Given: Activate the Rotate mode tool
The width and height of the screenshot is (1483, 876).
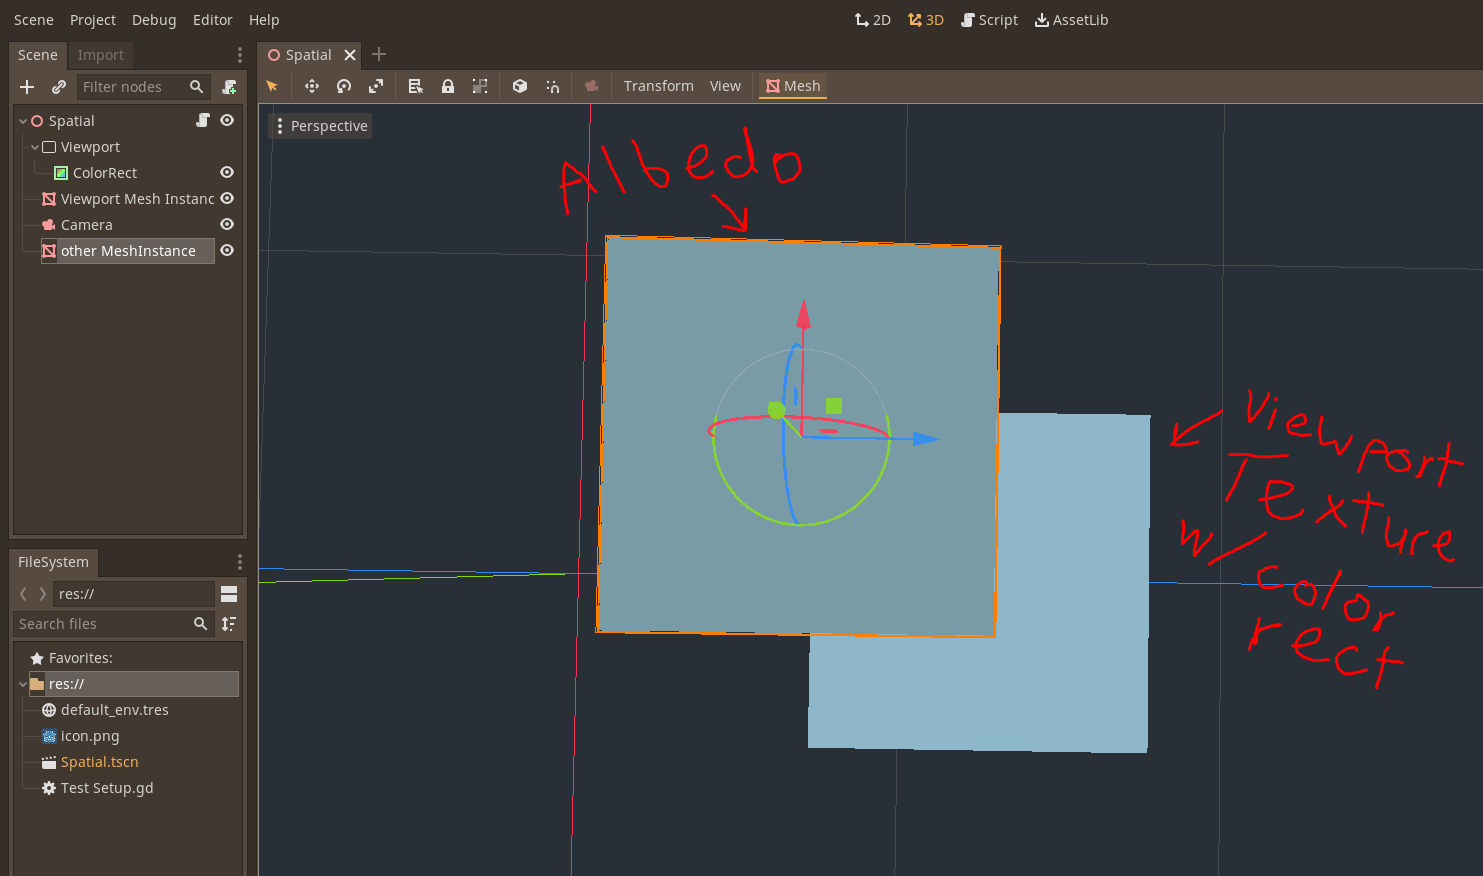Looking at the screenshot, I should click(344, 86).
